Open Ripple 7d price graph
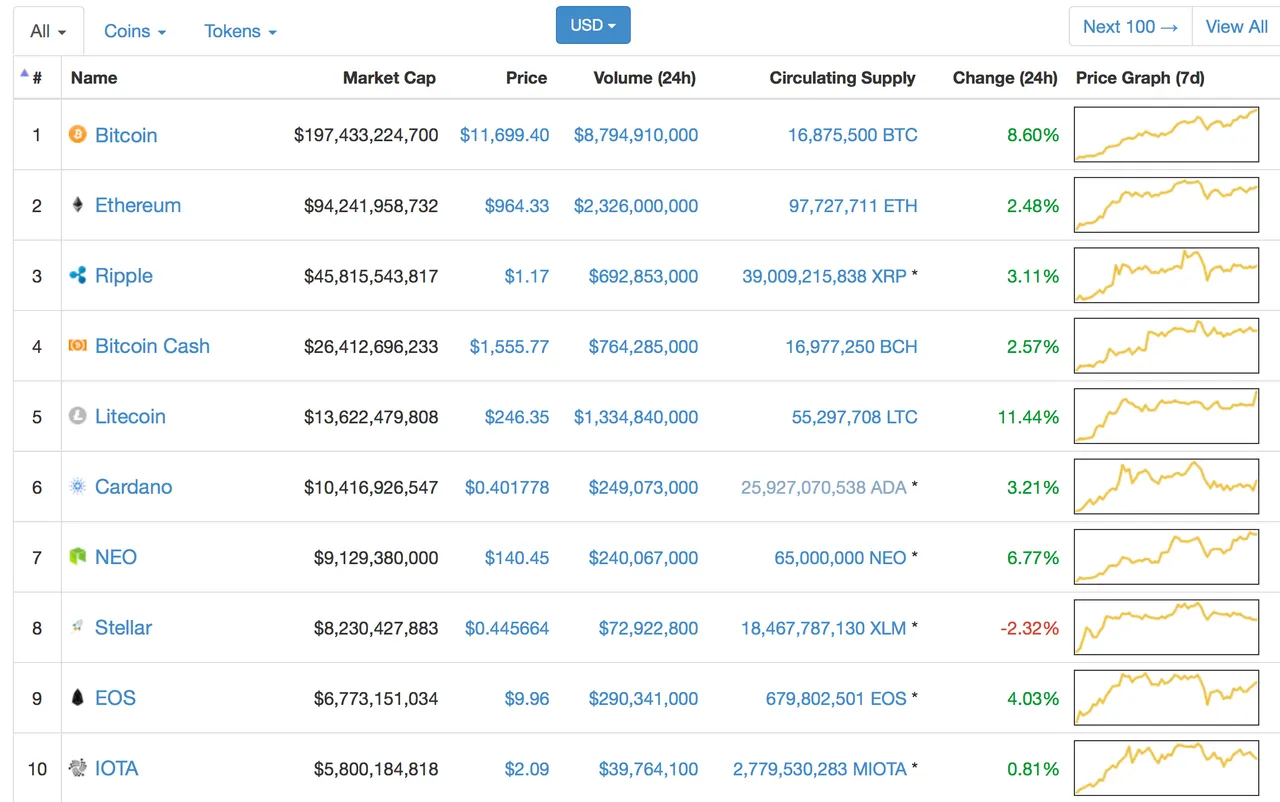 click(x=1166, y=275)
